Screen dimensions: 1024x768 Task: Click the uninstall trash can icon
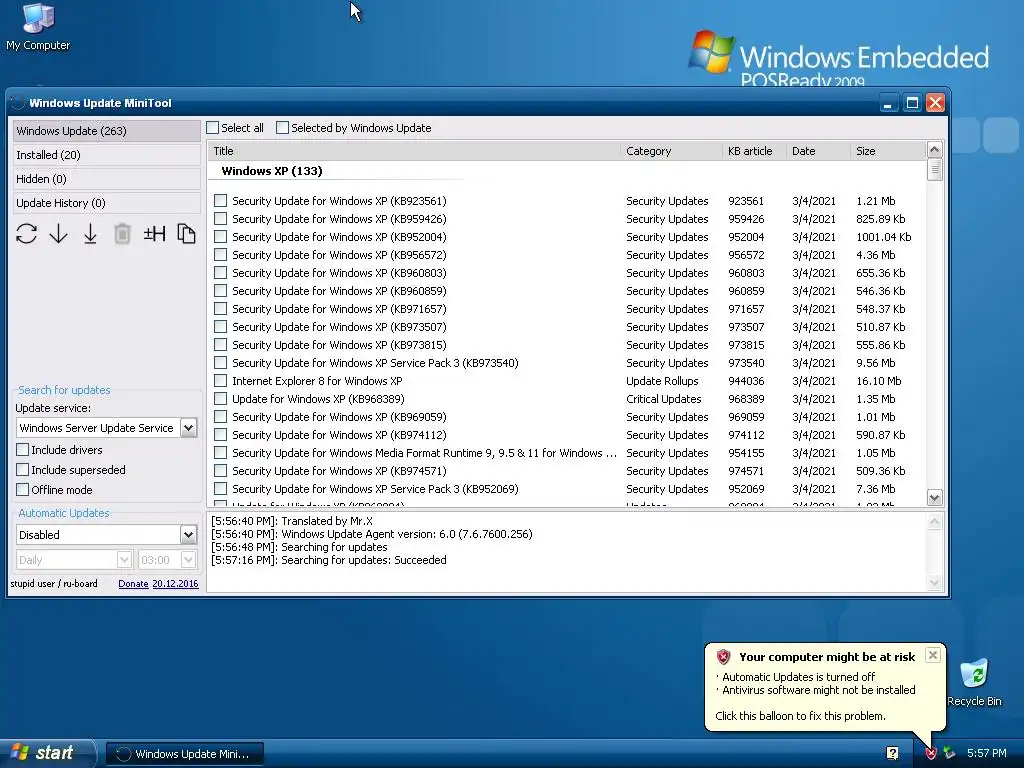coord(122,234)
